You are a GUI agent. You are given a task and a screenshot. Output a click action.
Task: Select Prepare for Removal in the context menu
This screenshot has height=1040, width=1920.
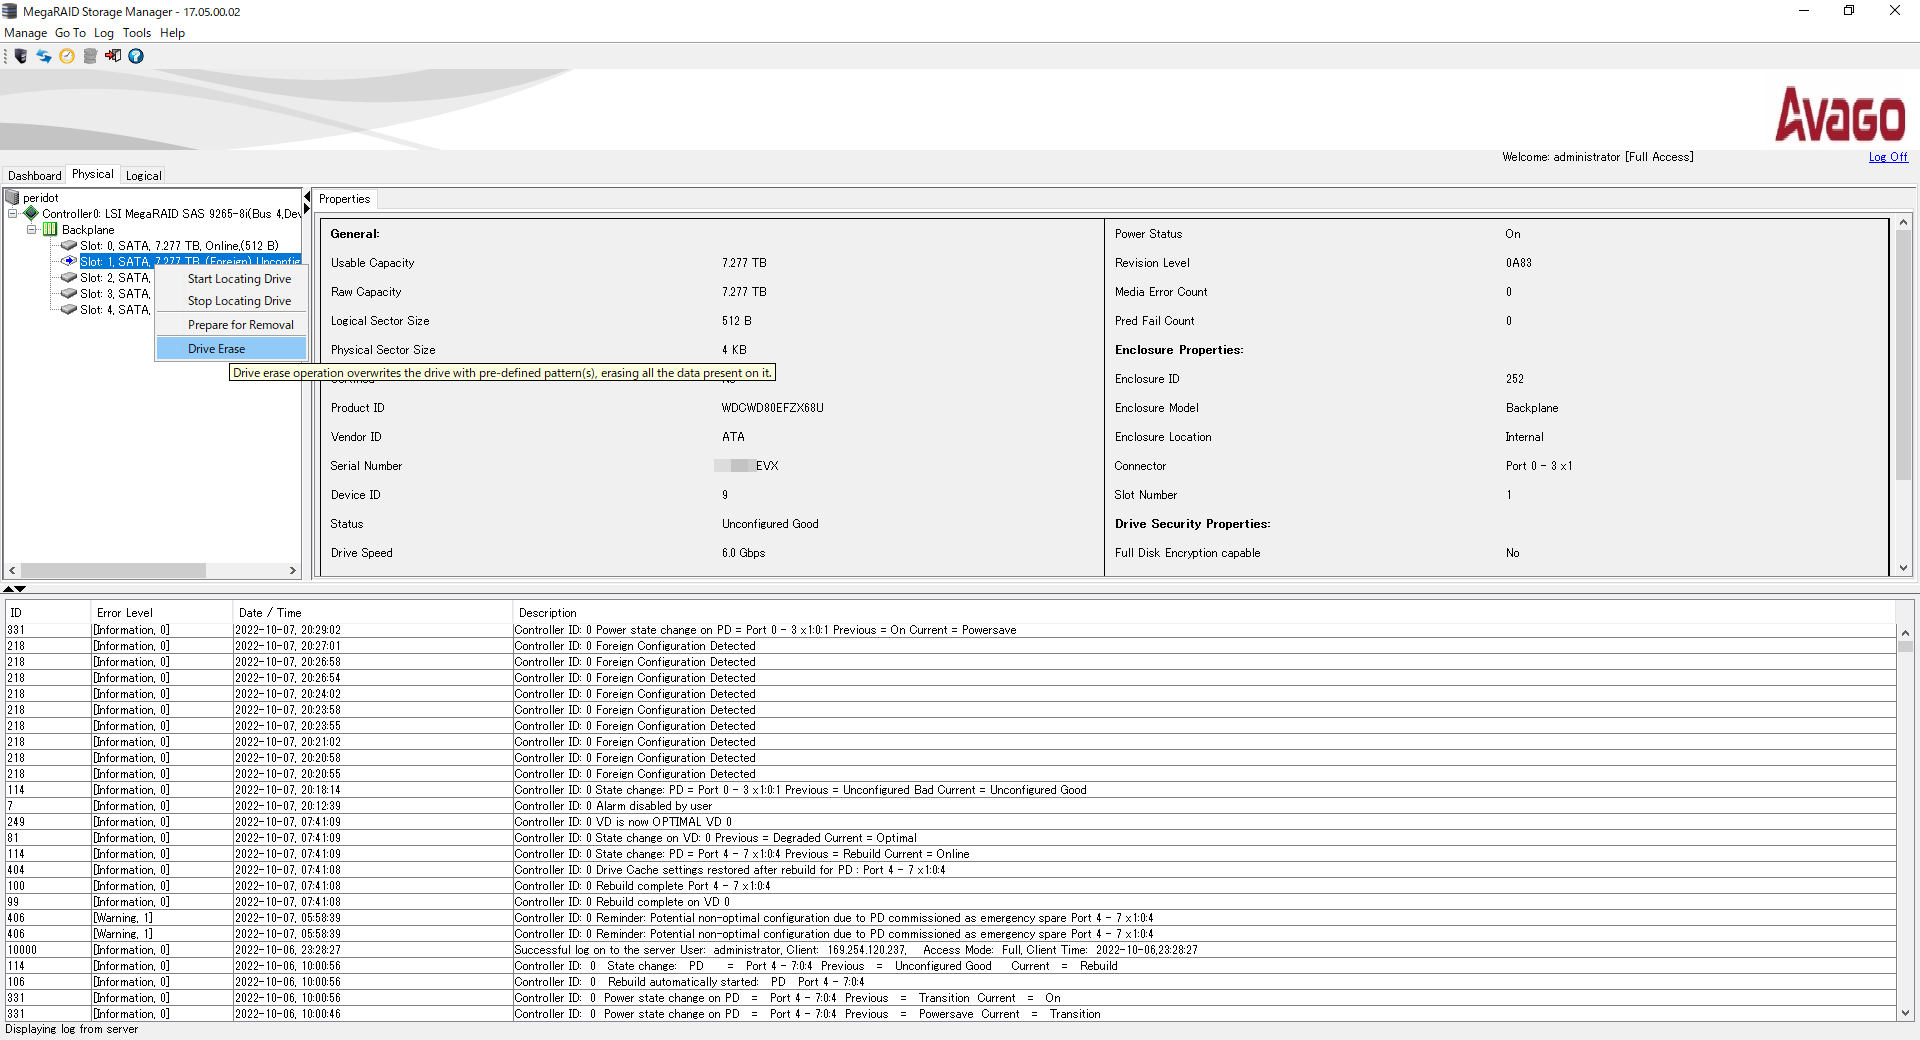point(231,325)
